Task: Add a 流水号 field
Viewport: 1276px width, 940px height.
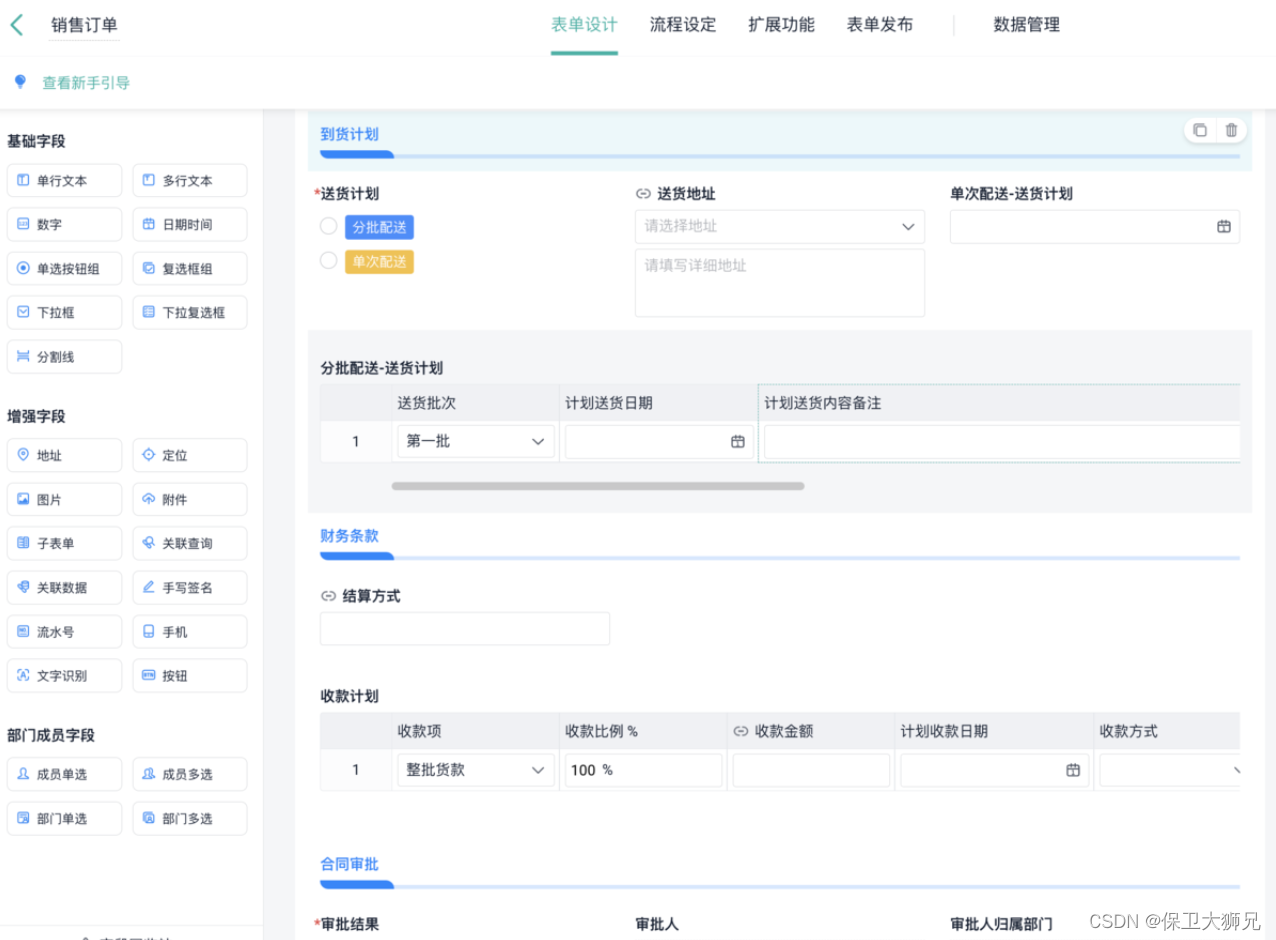Action: pyautogui.click(x=64, y=632)
